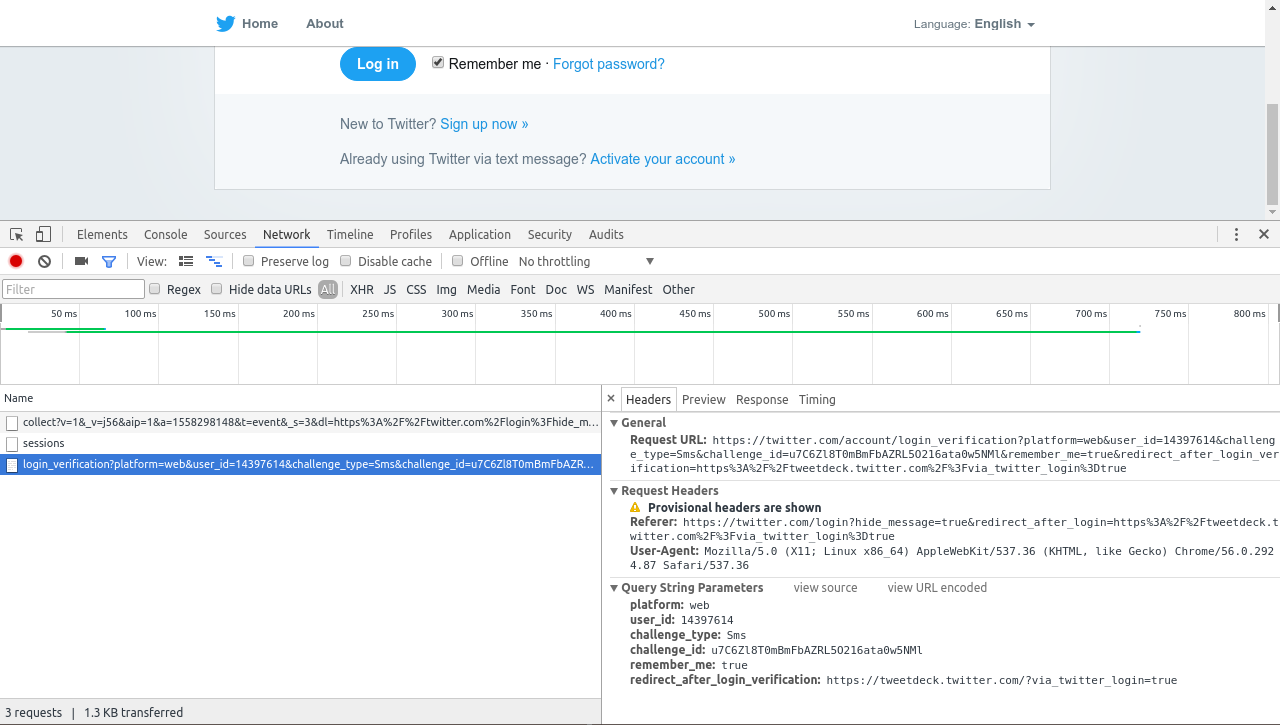Click the Log in button

pyautogui.click(x=378, y=64)
